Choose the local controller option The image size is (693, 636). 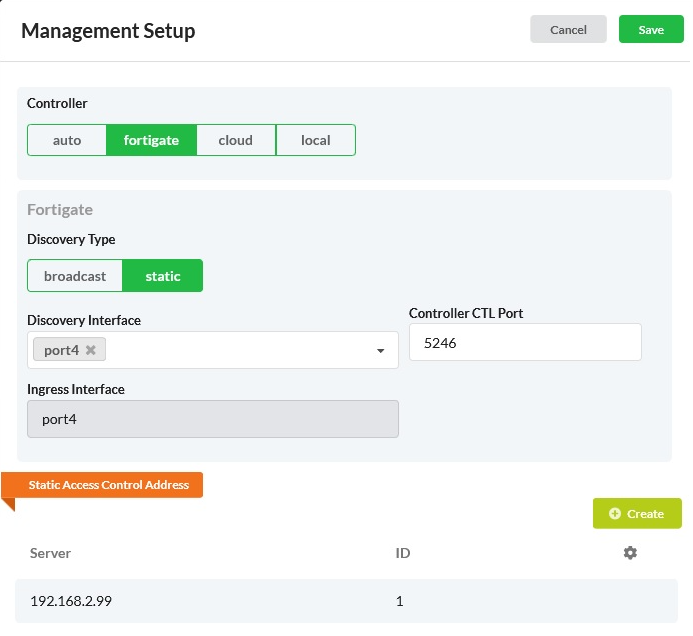pyautogui.click(x=315, y=140)
